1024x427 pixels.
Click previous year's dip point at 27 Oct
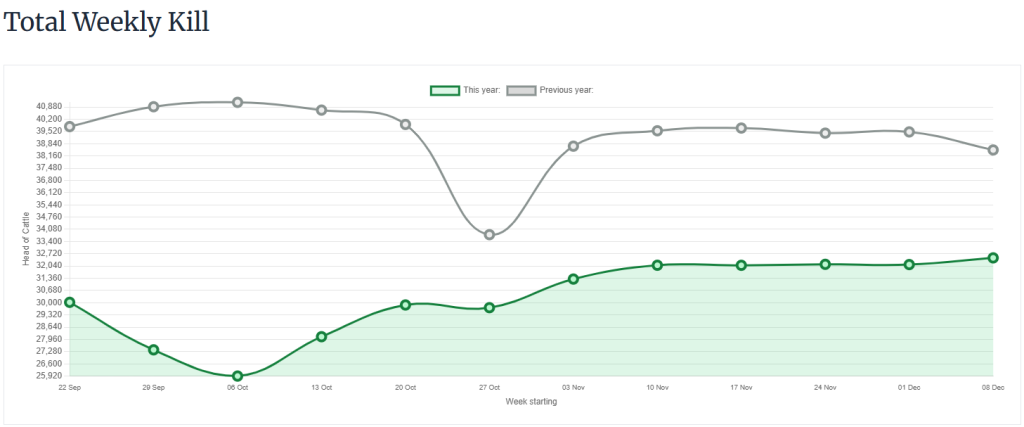[x=489, y=235]
